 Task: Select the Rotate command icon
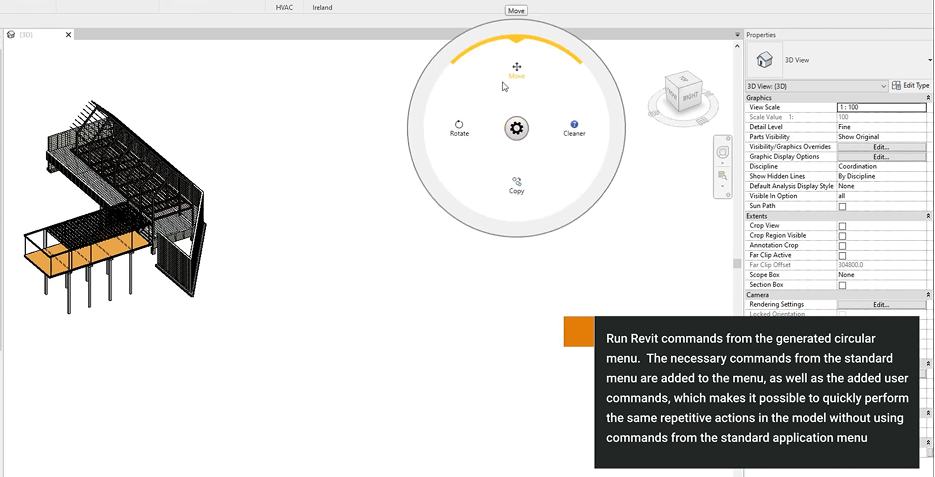pos(459,127)
